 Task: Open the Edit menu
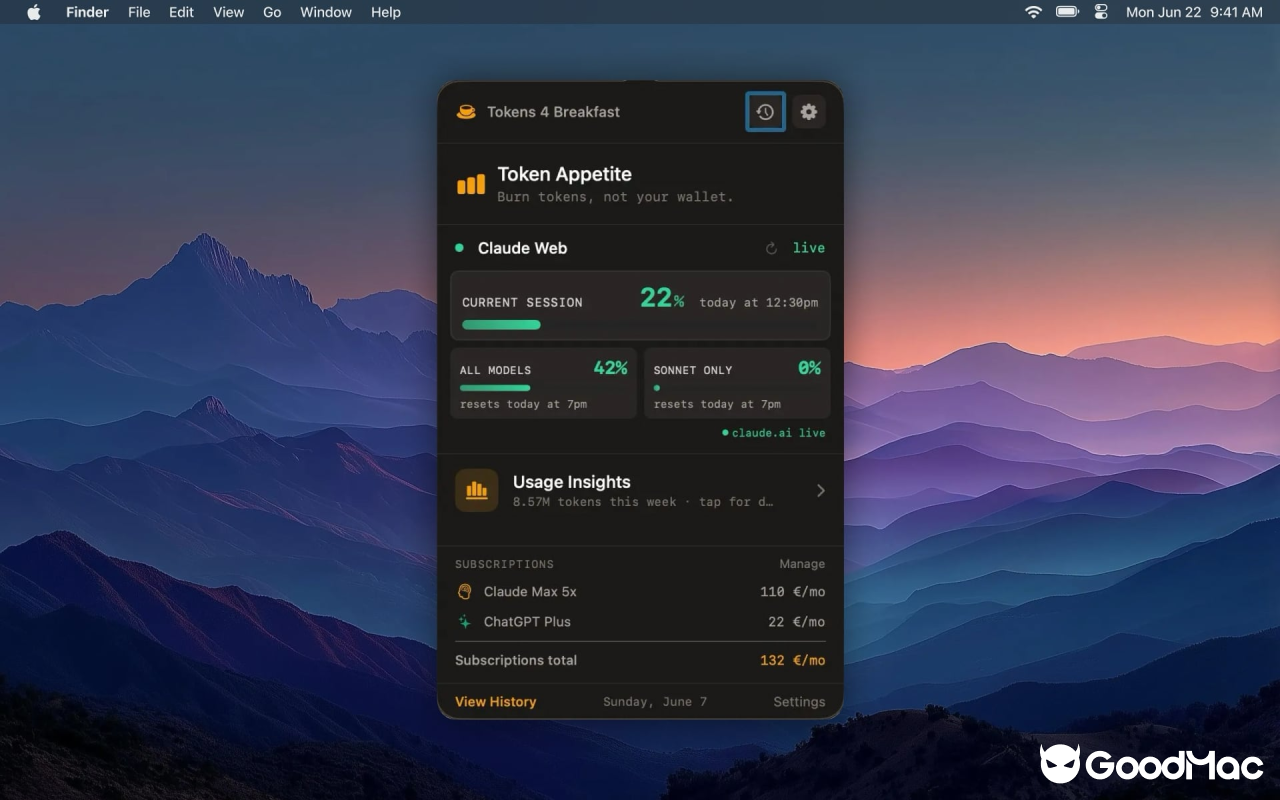click(181, 12)
